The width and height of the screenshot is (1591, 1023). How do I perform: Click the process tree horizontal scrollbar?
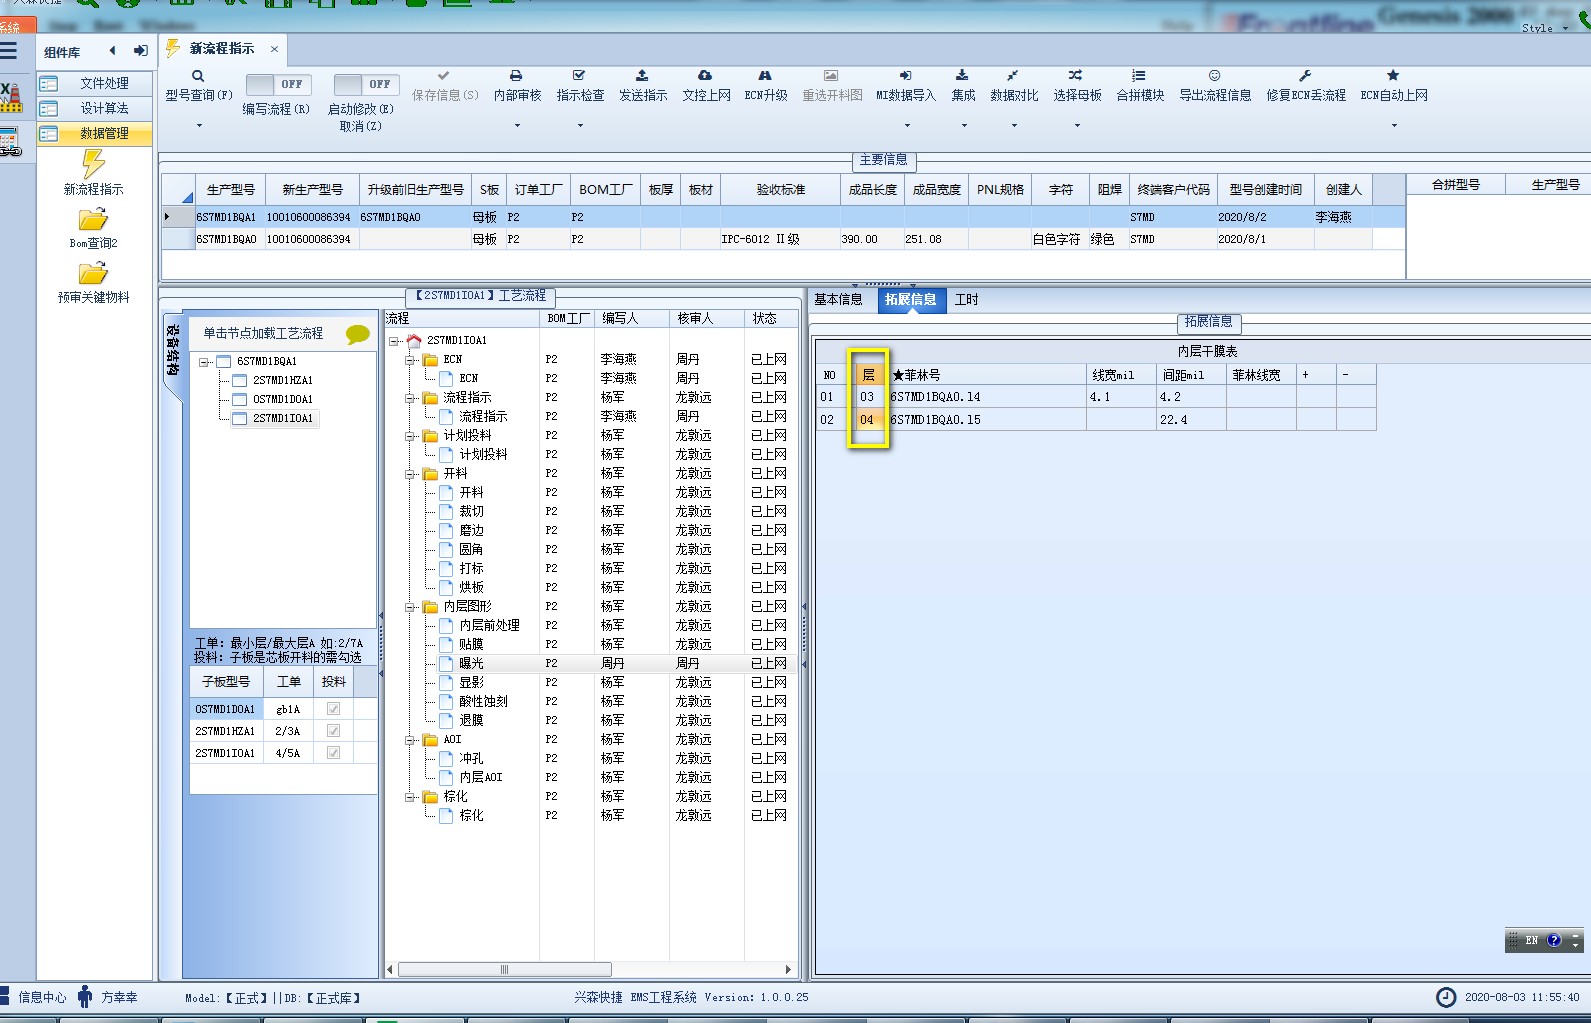[505, 970]
